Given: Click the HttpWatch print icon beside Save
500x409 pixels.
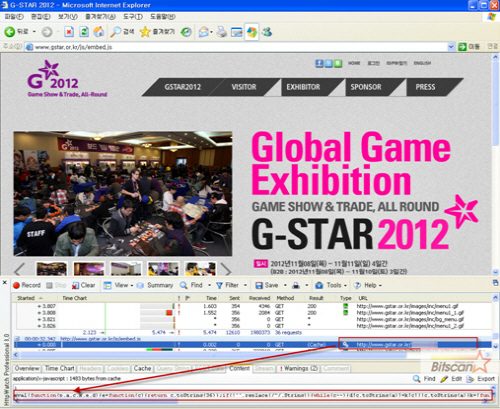Looking at the screenshot, I should 296,286.
